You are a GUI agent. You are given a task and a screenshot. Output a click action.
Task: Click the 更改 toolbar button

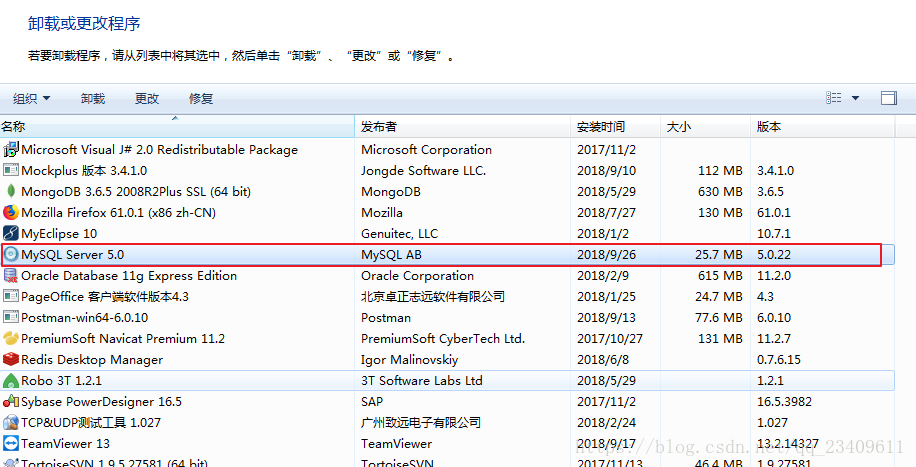(x=147, y=99)
